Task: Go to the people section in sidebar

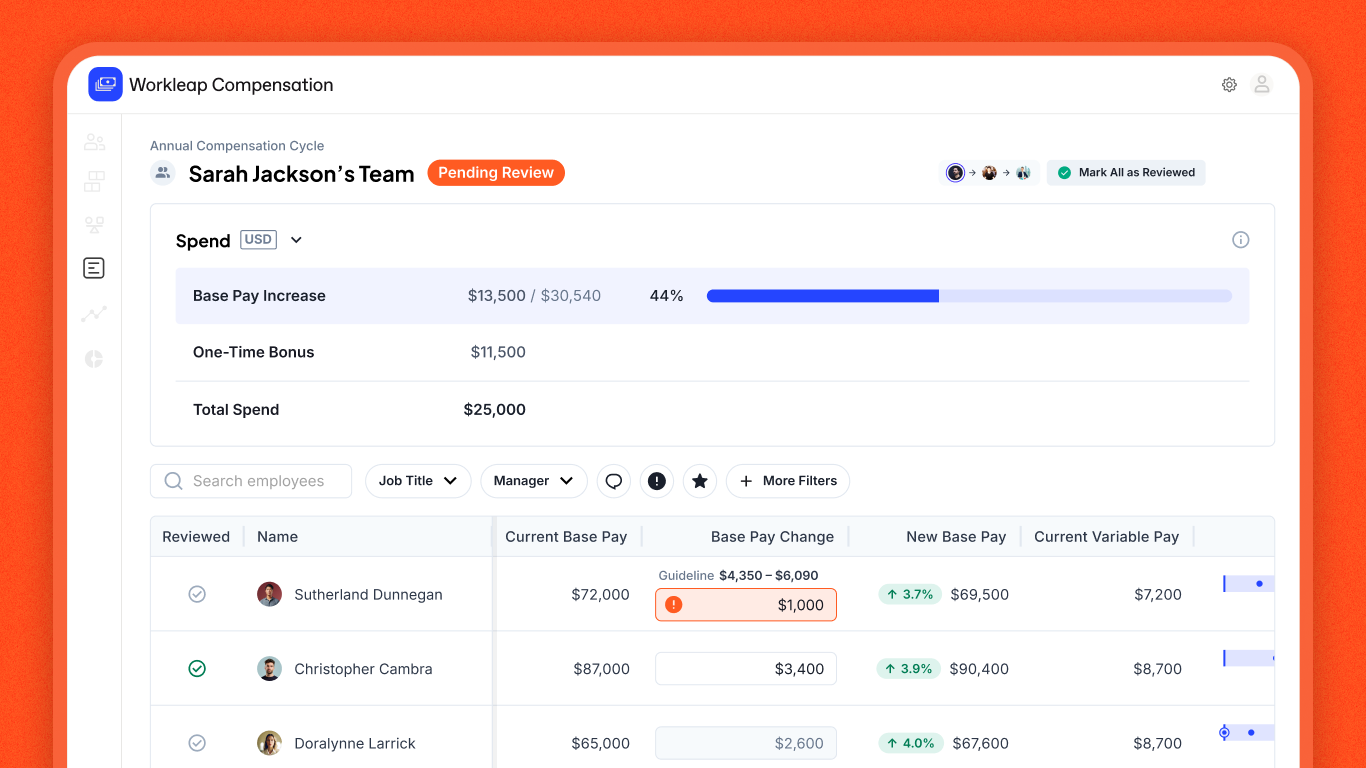Action: [x=94, y=142]
